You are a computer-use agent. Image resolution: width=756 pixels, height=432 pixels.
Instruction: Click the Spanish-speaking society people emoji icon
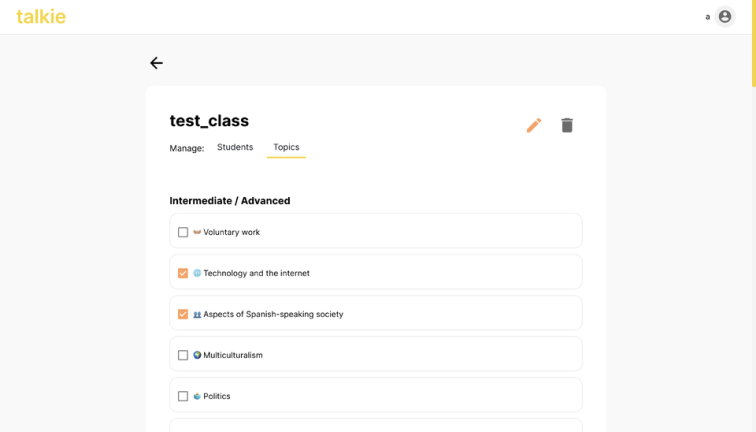point(197,314)
